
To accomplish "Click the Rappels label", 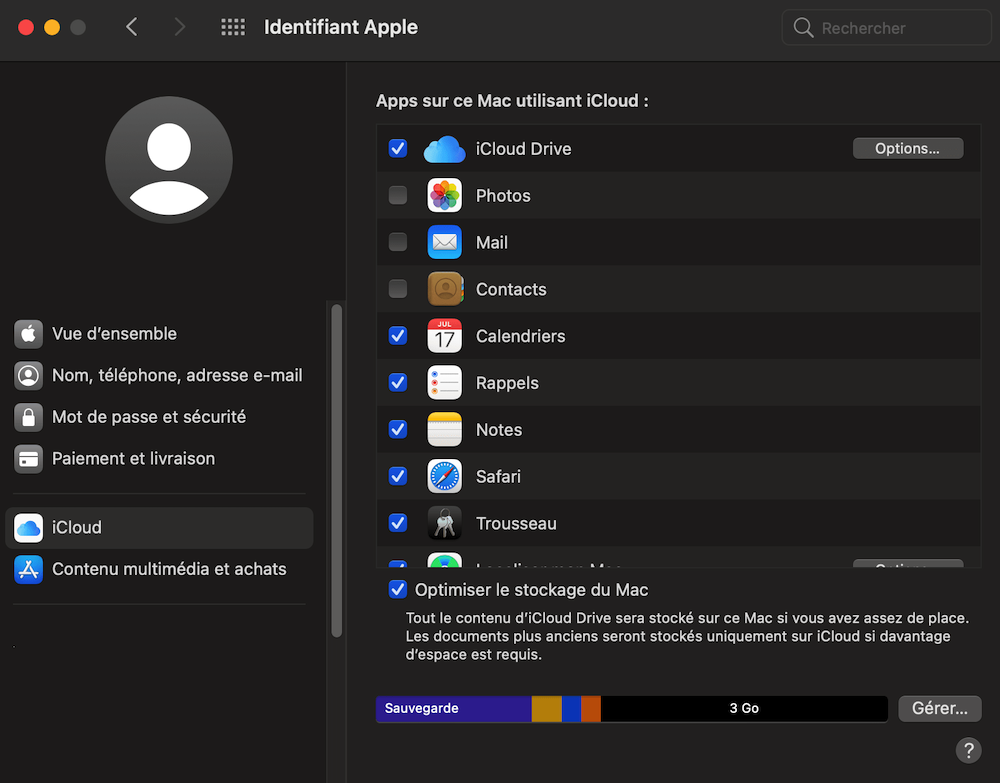I will pos(507,383).
